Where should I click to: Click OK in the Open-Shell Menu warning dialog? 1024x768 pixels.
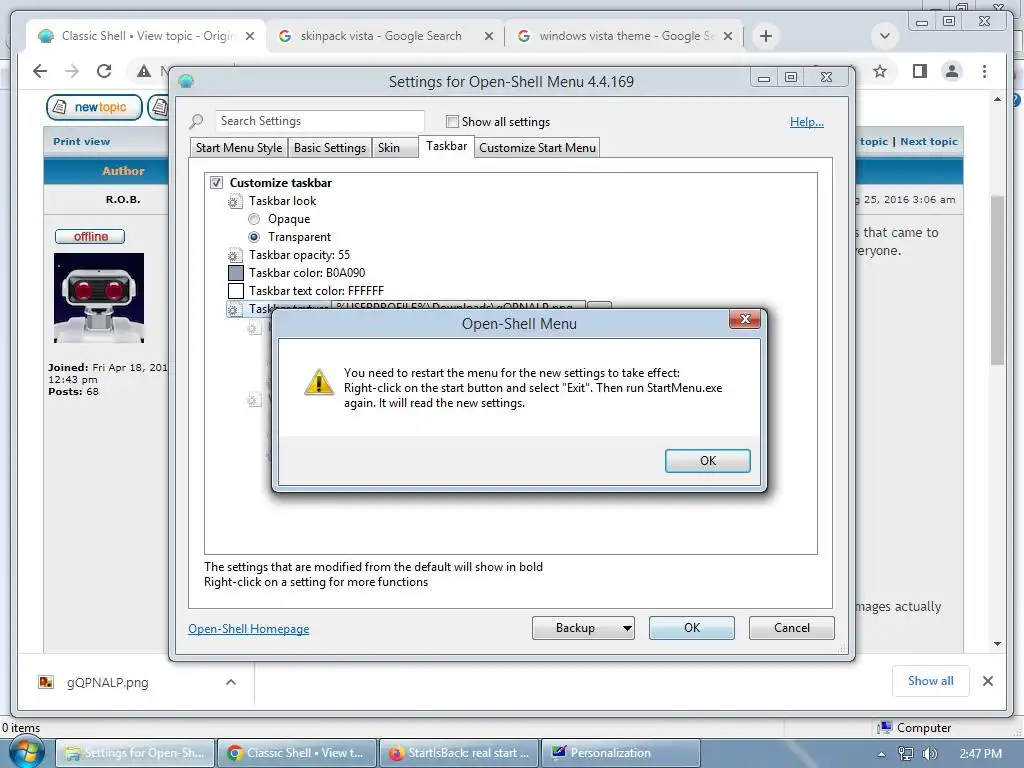pyautogui.click(x=707, y=460)
